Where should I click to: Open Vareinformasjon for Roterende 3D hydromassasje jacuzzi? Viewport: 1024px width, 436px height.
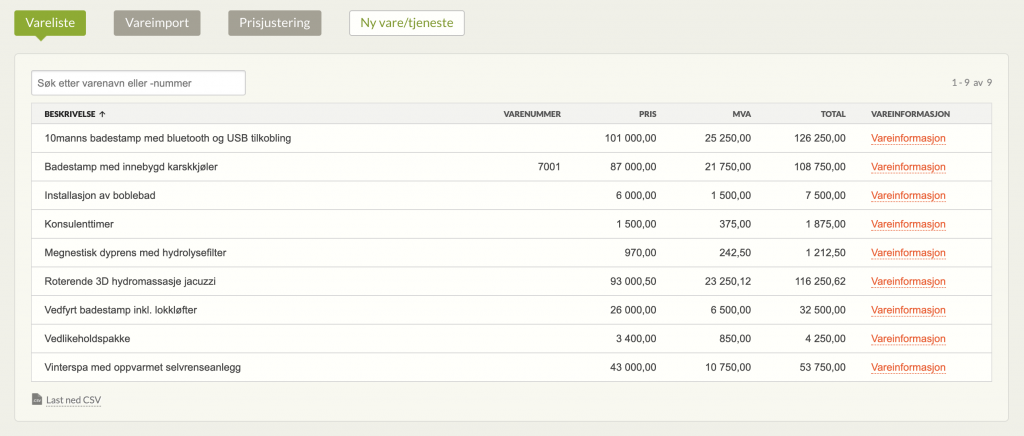[x=908, y=281]
